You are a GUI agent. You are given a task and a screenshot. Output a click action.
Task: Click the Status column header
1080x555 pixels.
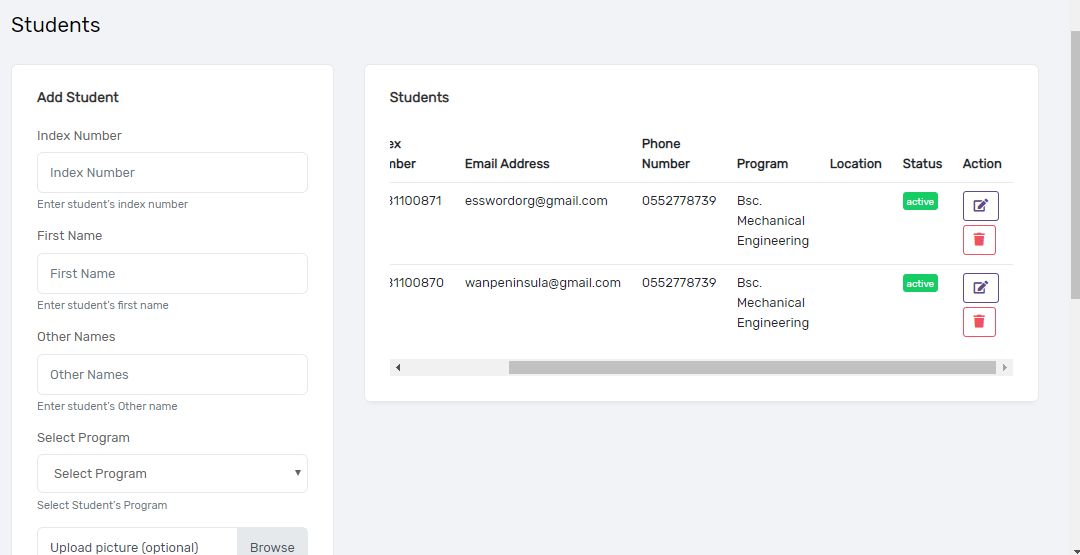click(x=922, y=164)
